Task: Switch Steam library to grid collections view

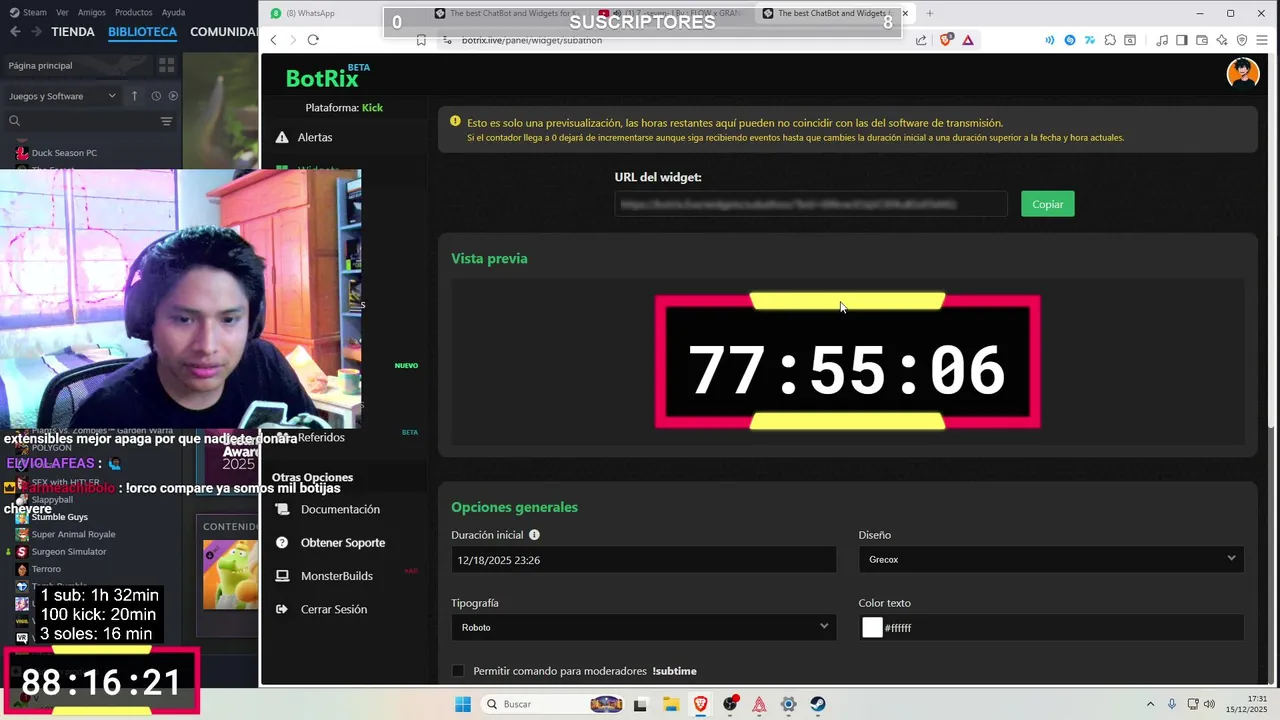Action: coord(166,65)
